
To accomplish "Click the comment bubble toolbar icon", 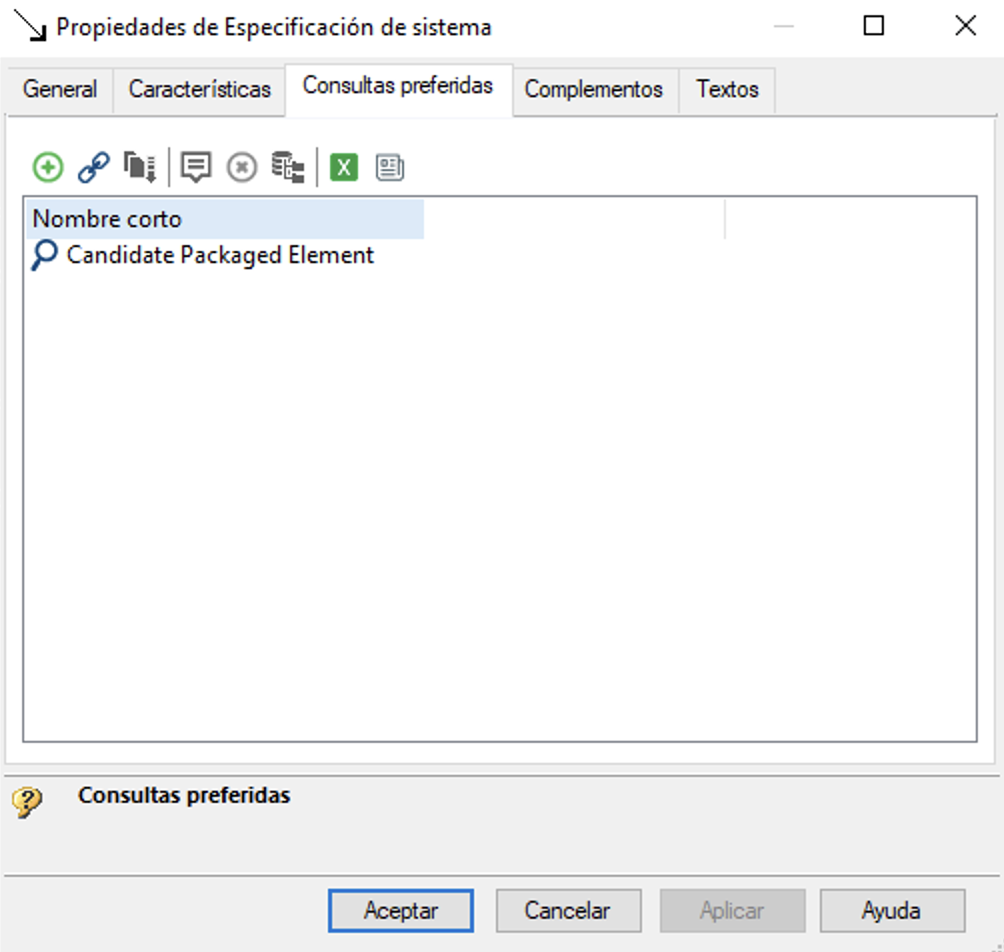I will coord(196,168).
